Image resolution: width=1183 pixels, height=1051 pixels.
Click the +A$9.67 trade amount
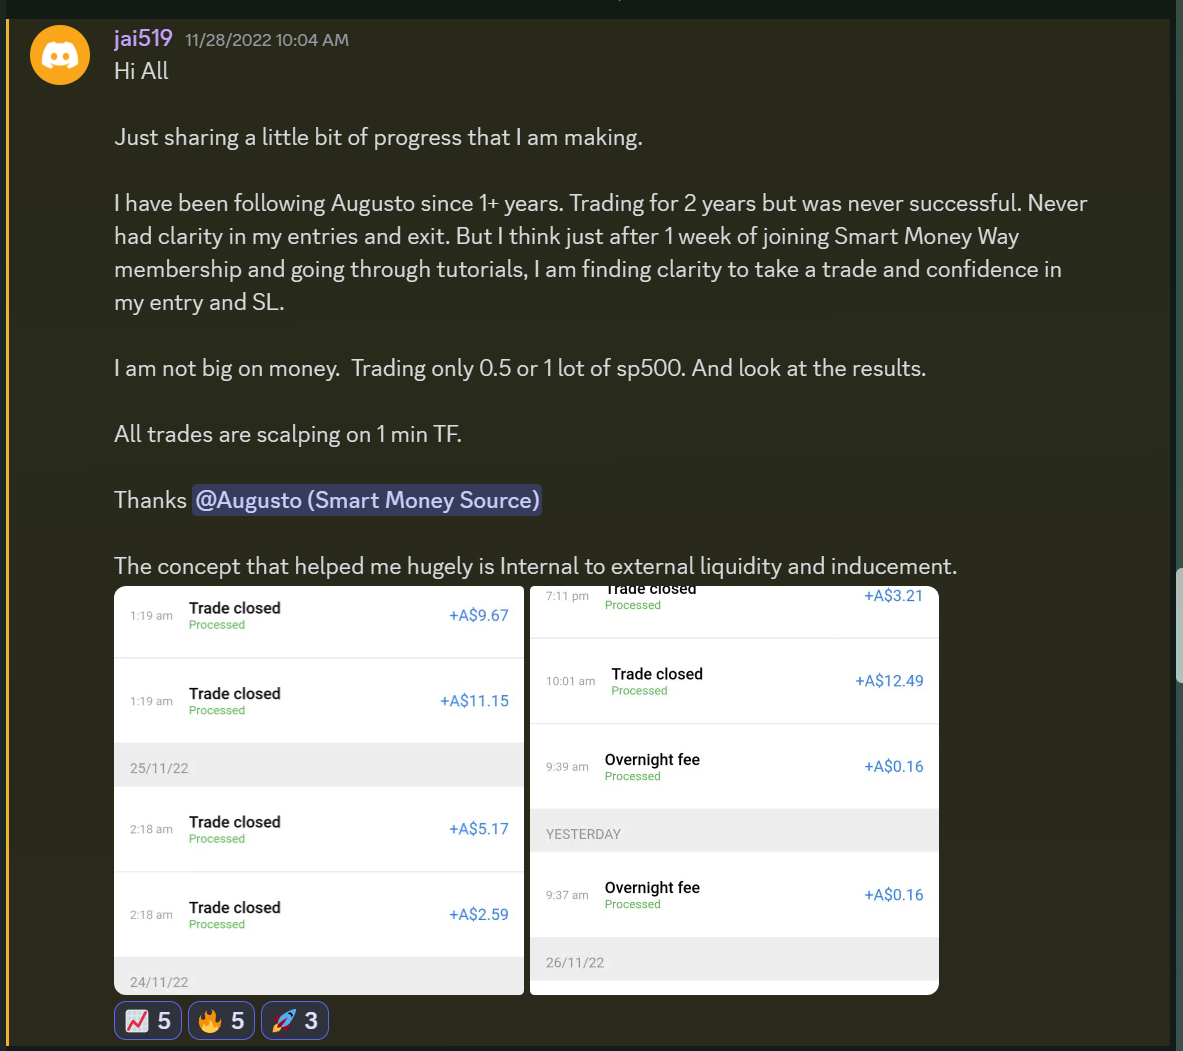click(478, 616)
